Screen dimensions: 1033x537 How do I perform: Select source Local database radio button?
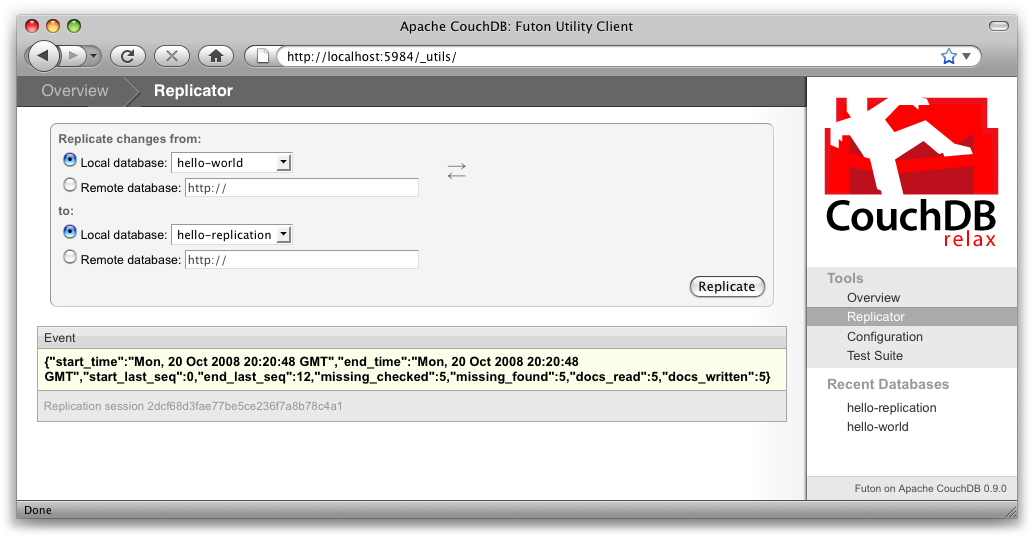(x=70, y=160)
